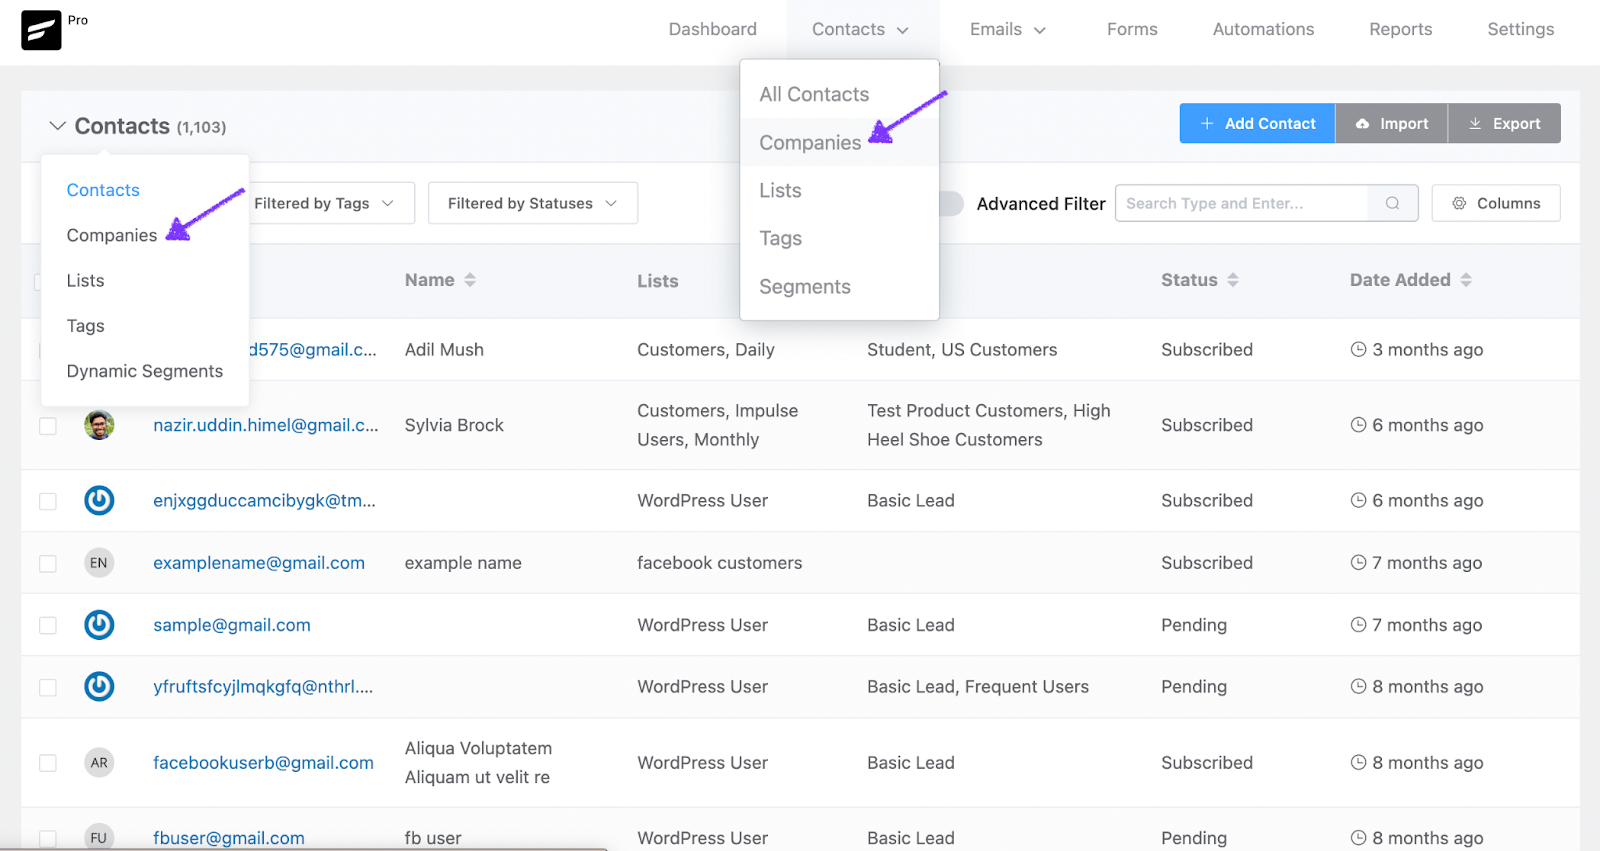Open the Columns settings button

tap(1496, 203)
